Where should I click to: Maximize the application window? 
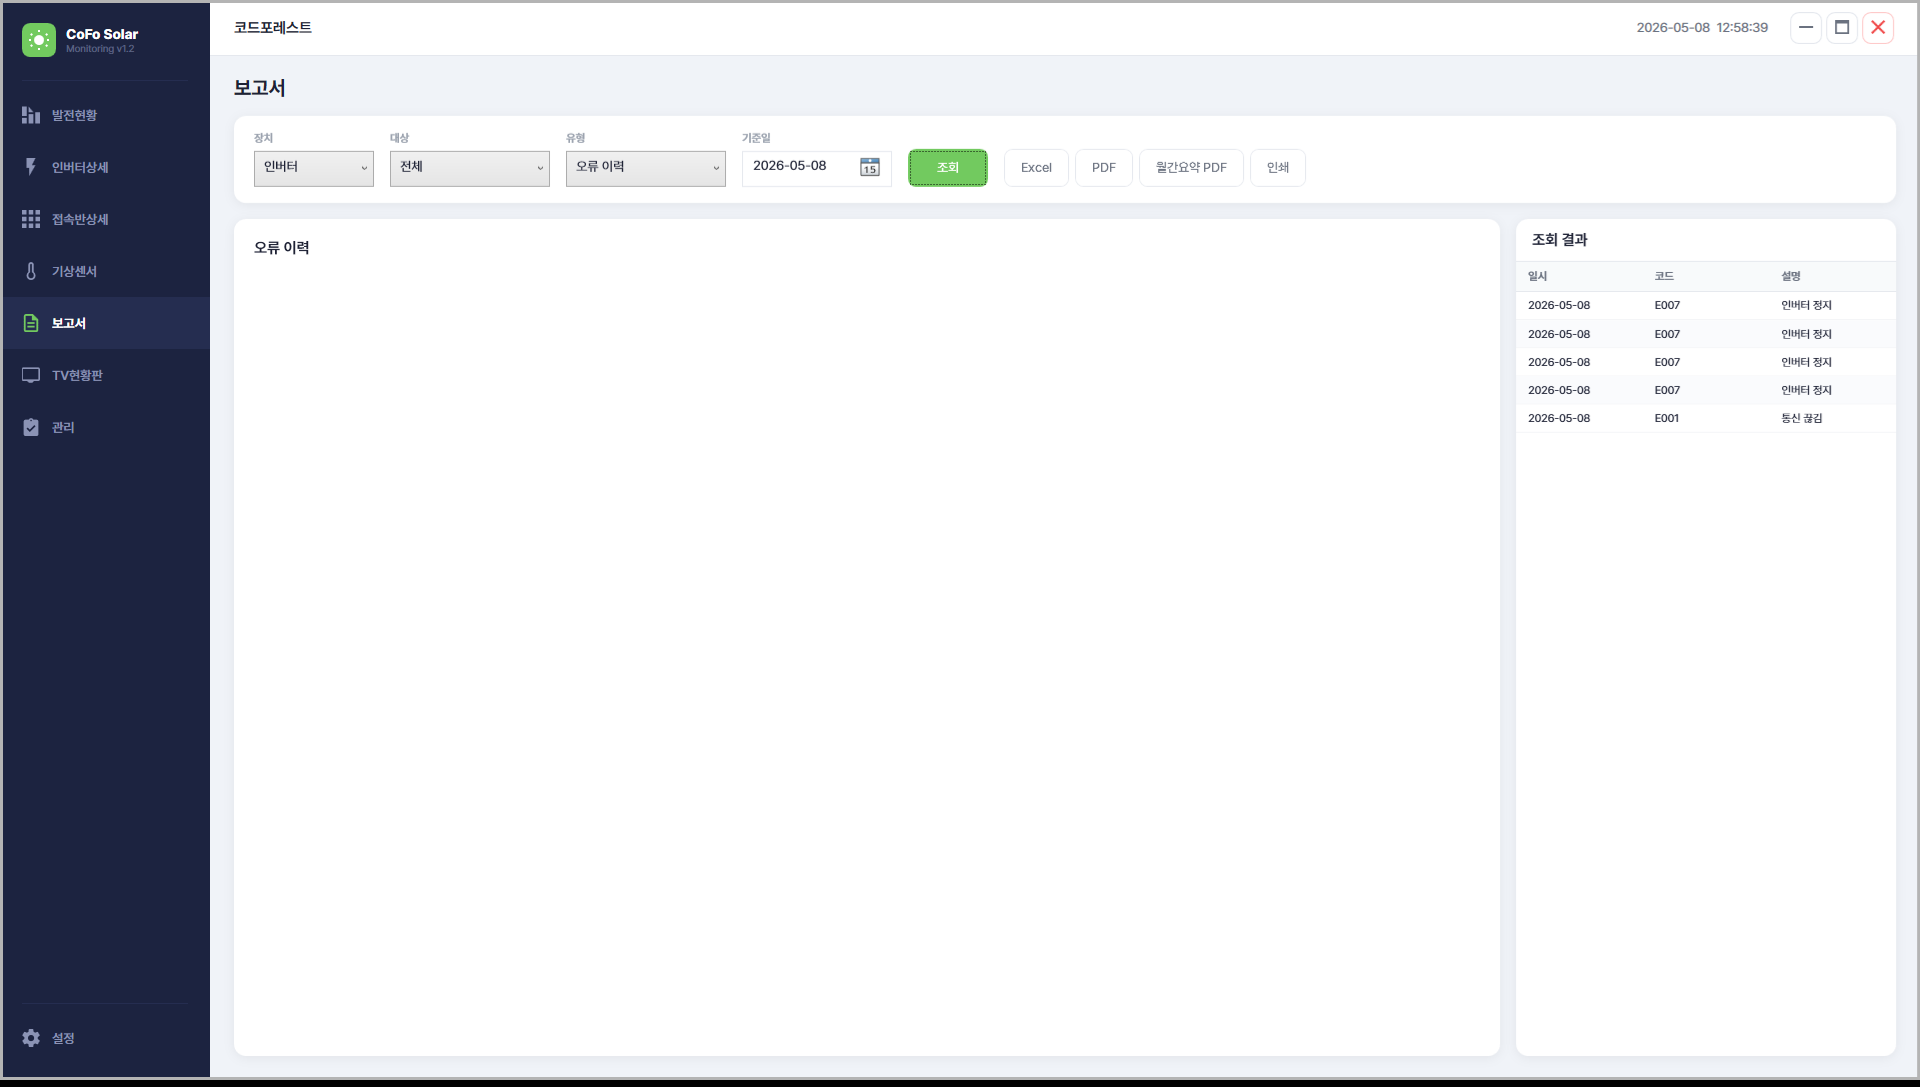1842,28
